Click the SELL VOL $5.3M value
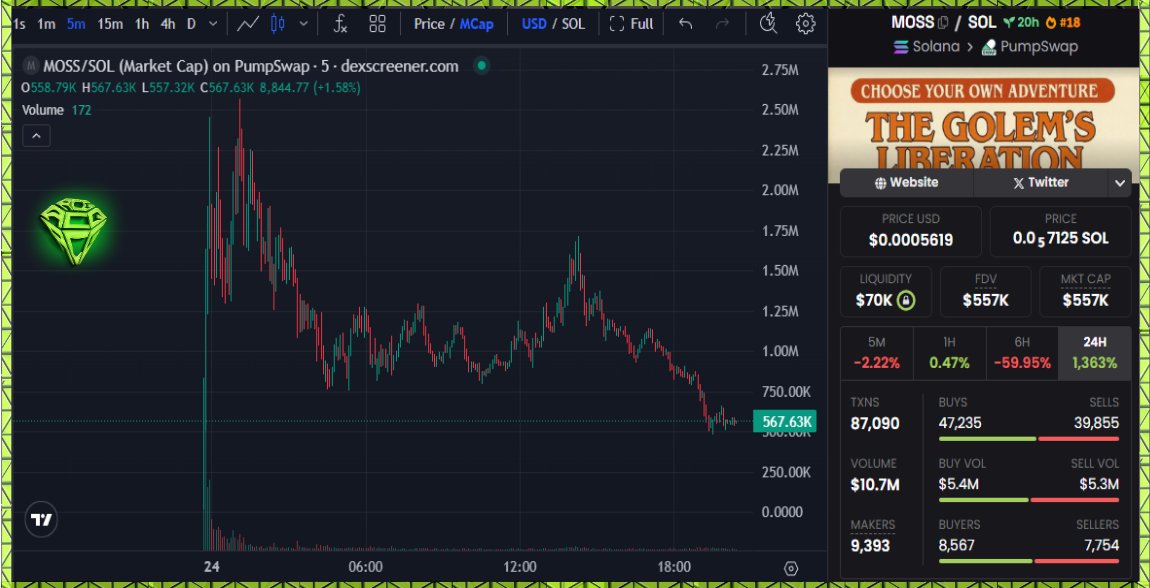 coord(1099,484)
